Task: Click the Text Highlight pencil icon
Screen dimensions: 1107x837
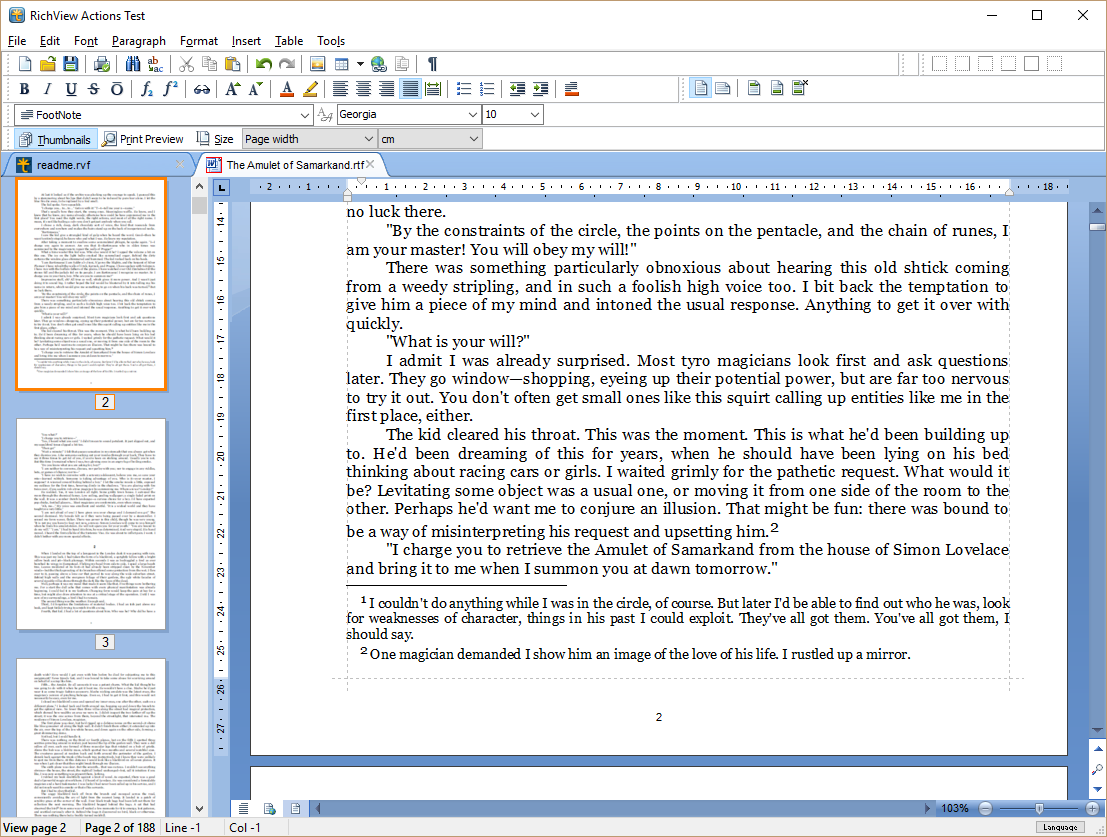Action: coord(308,89)
